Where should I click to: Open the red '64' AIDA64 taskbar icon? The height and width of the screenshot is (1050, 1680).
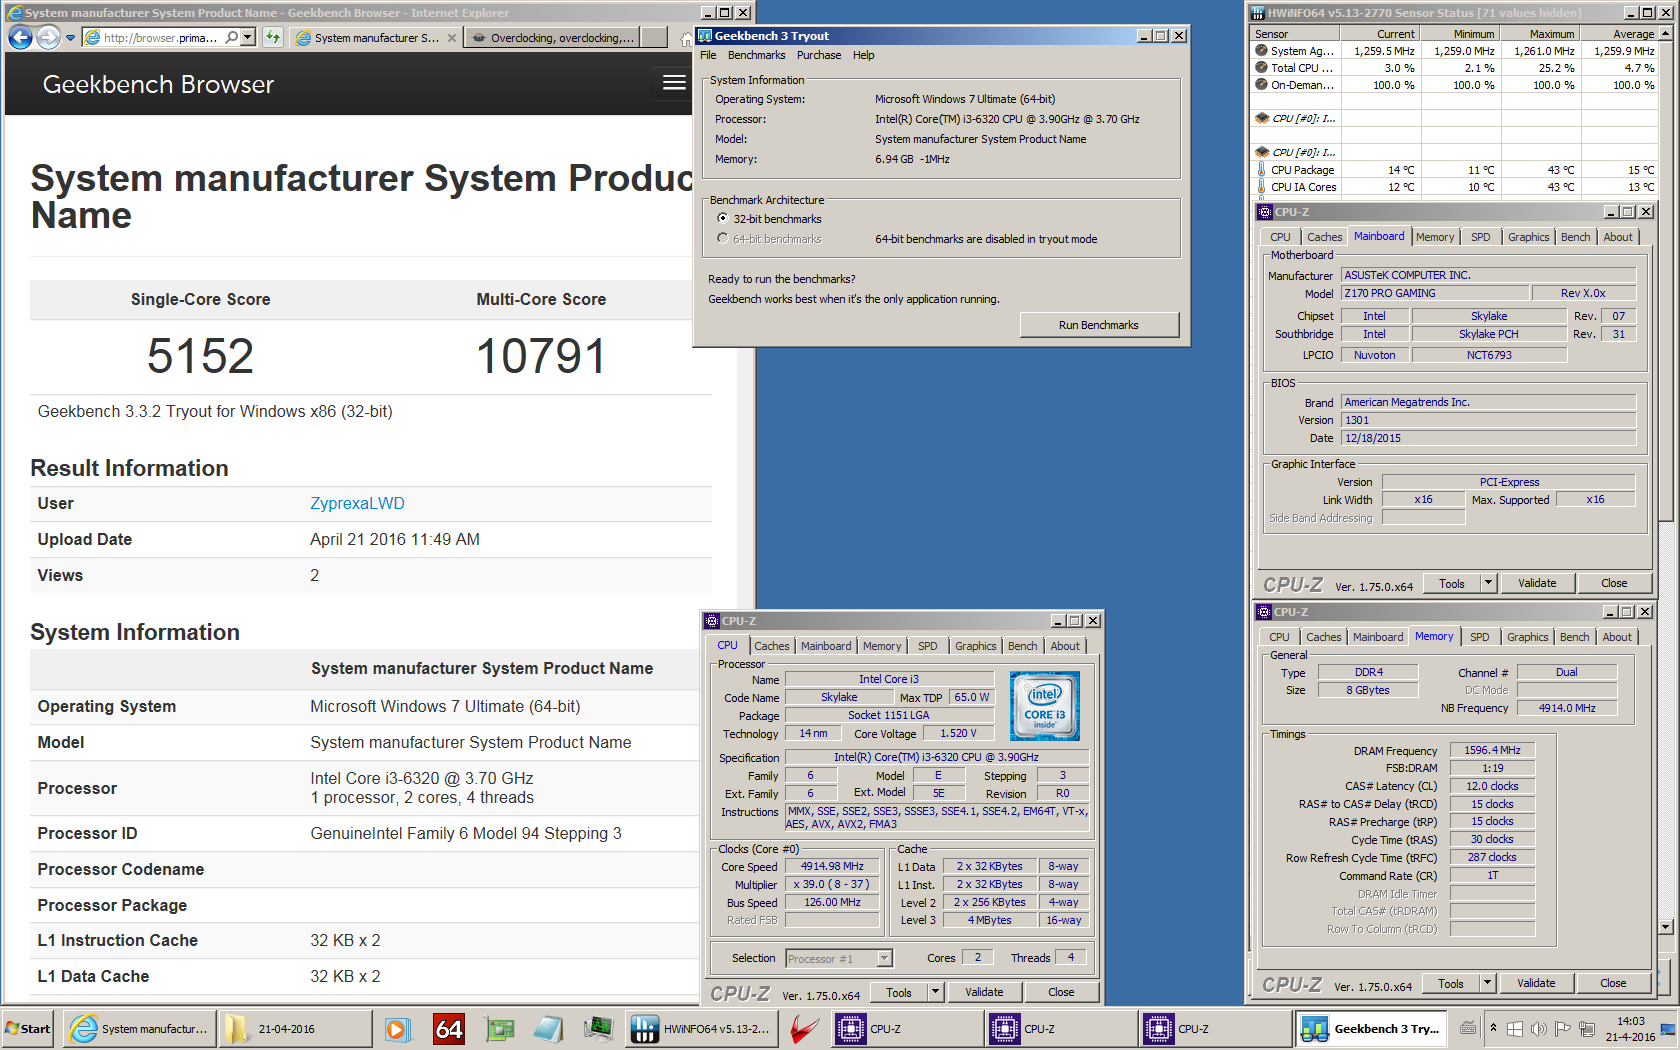click(449, 1028)
